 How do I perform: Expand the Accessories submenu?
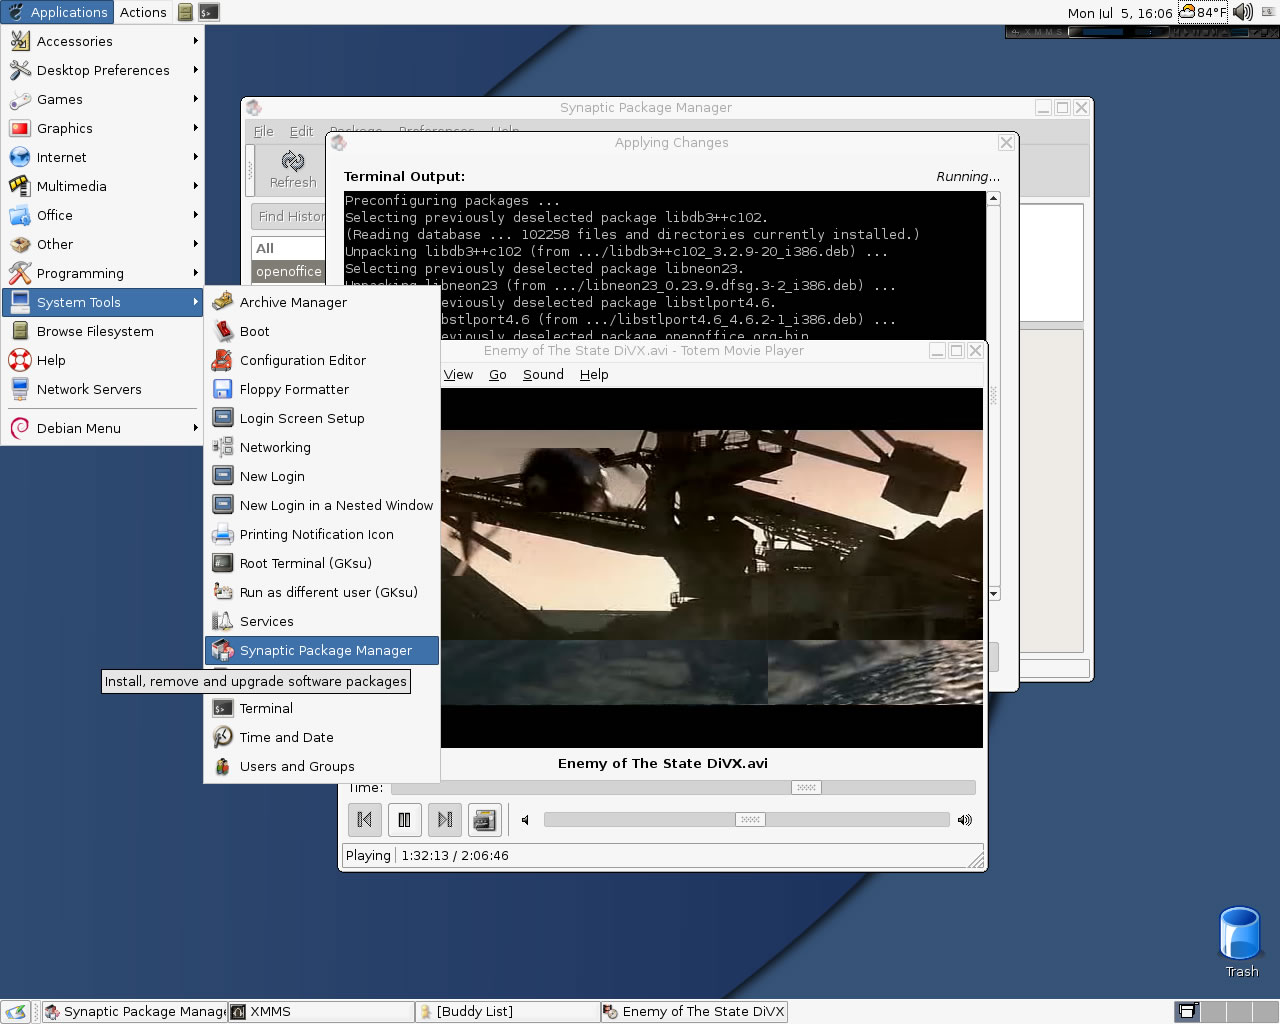click(102, 41)
